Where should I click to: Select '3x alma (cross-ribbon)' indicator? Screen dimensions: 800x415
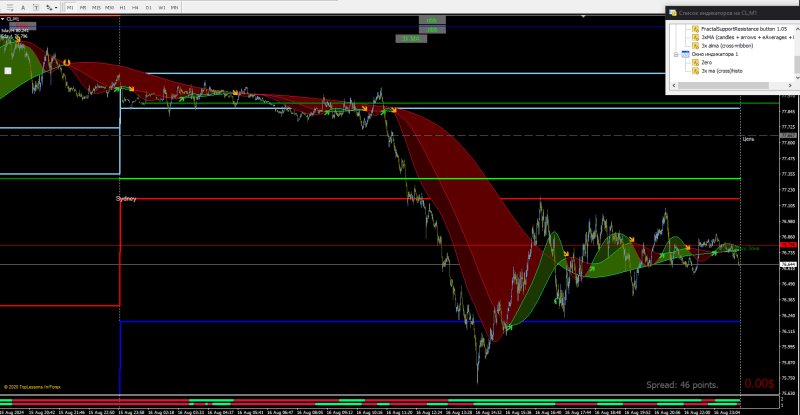pyautogui.click(x=727, y=45)
